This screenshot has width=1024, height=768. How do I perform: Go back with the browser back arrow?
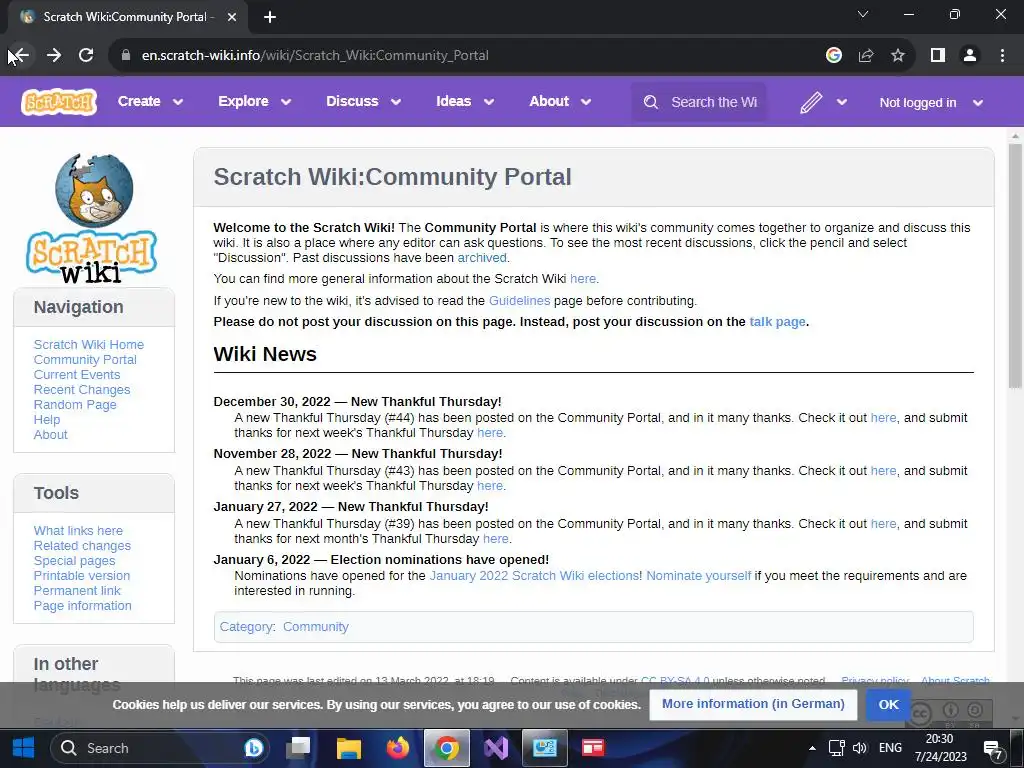pos(20,56)
